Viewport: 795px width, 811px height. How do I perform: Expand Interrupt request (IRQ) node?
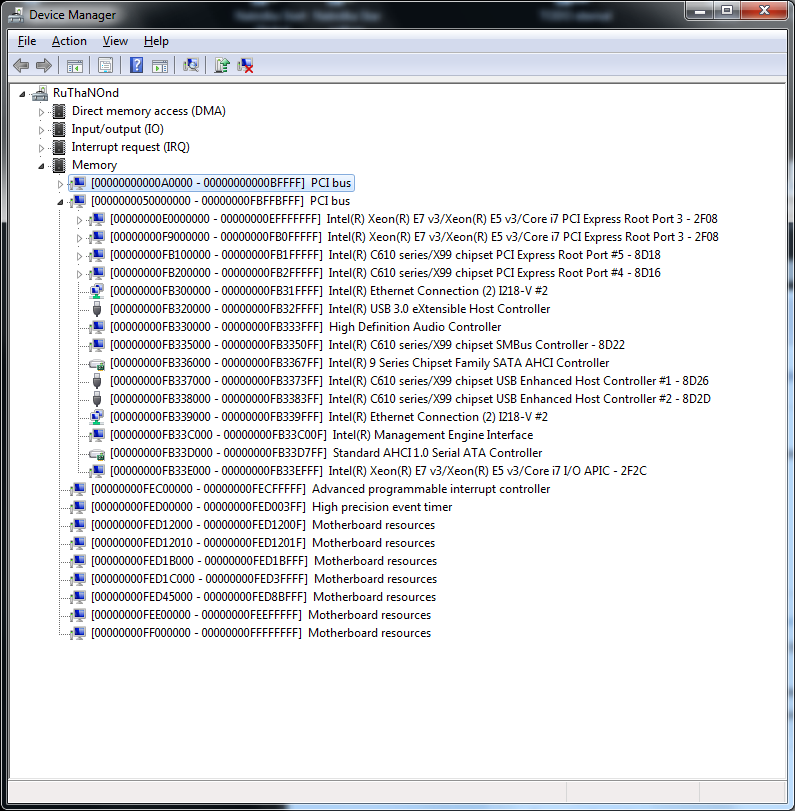(x=41, y=148)
